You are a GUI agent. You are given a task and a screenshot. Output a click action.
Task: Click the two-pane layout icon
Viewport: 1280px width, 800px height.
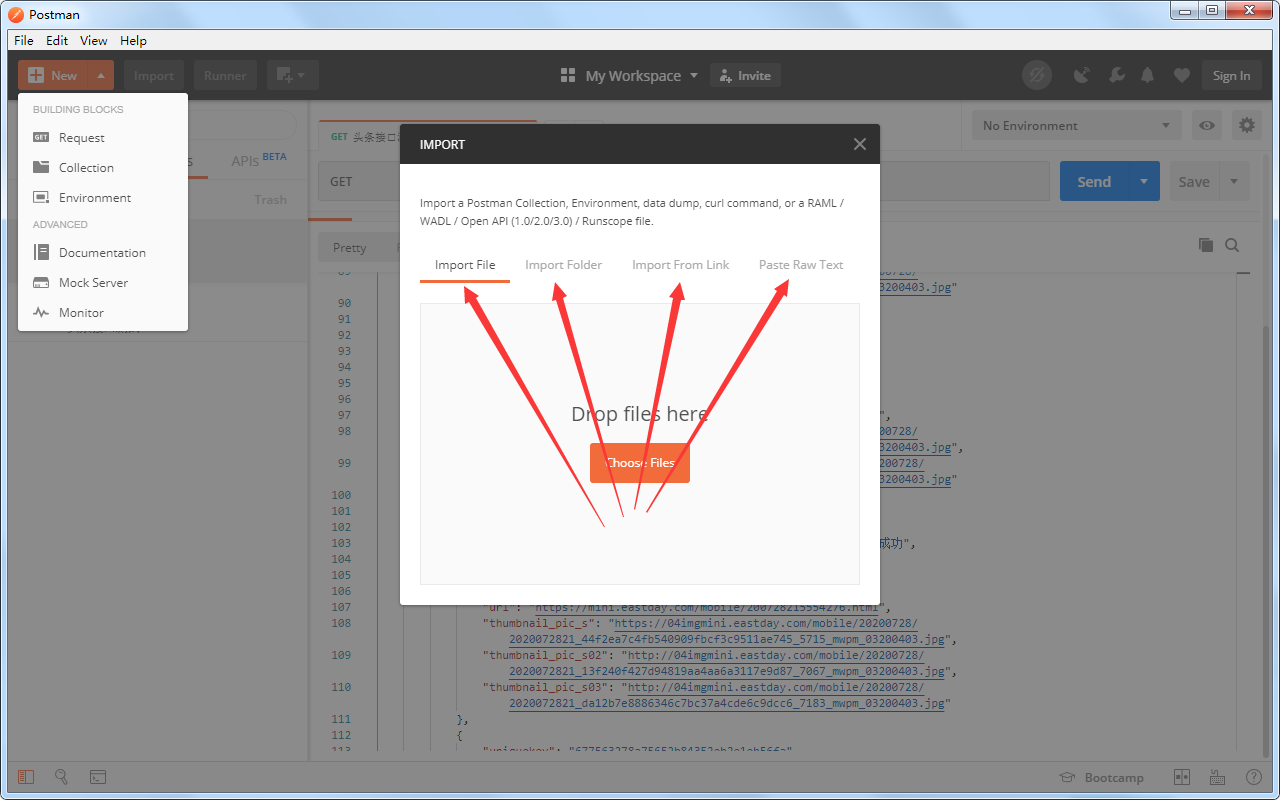tap(1182, 777)
